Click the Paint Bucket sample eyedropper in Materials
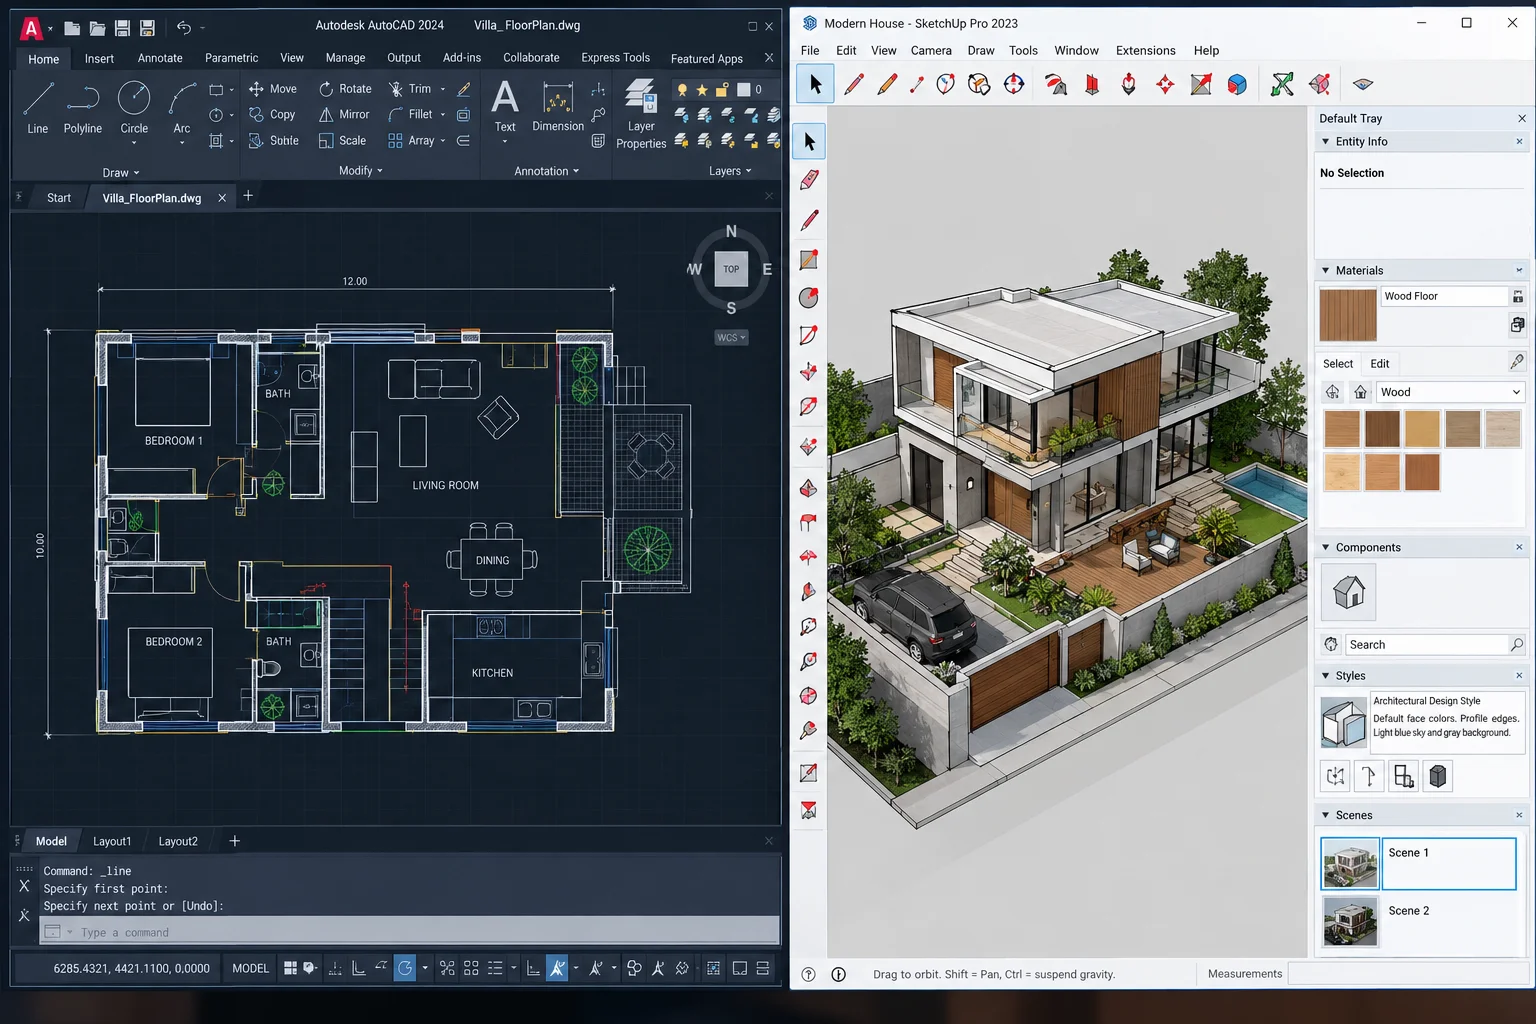Screen dimensions: 1536x1024 [1517, 361]
